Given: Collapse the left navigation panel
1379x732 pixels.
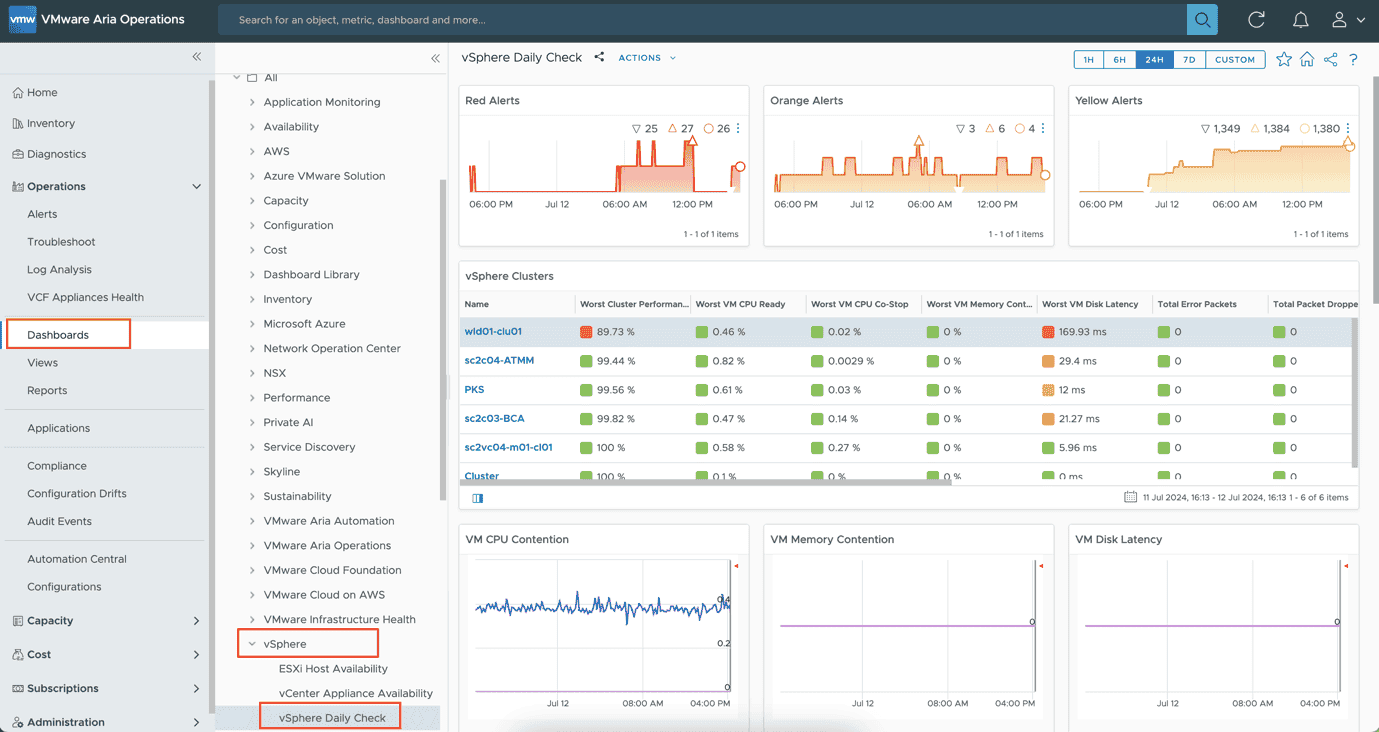Looking at the screenshot, I should coord(197,57).
